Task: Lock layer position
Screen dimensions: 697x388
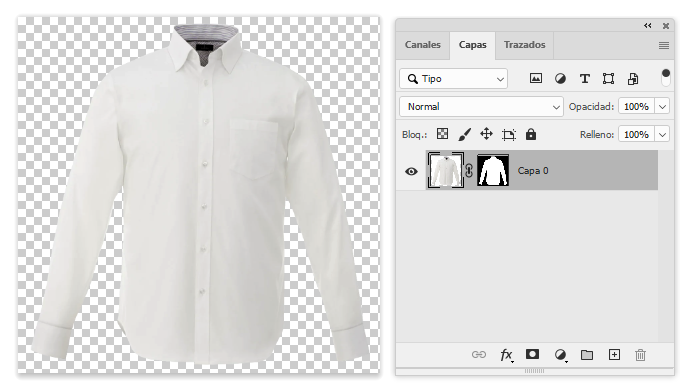Action: tap(486, 134)
